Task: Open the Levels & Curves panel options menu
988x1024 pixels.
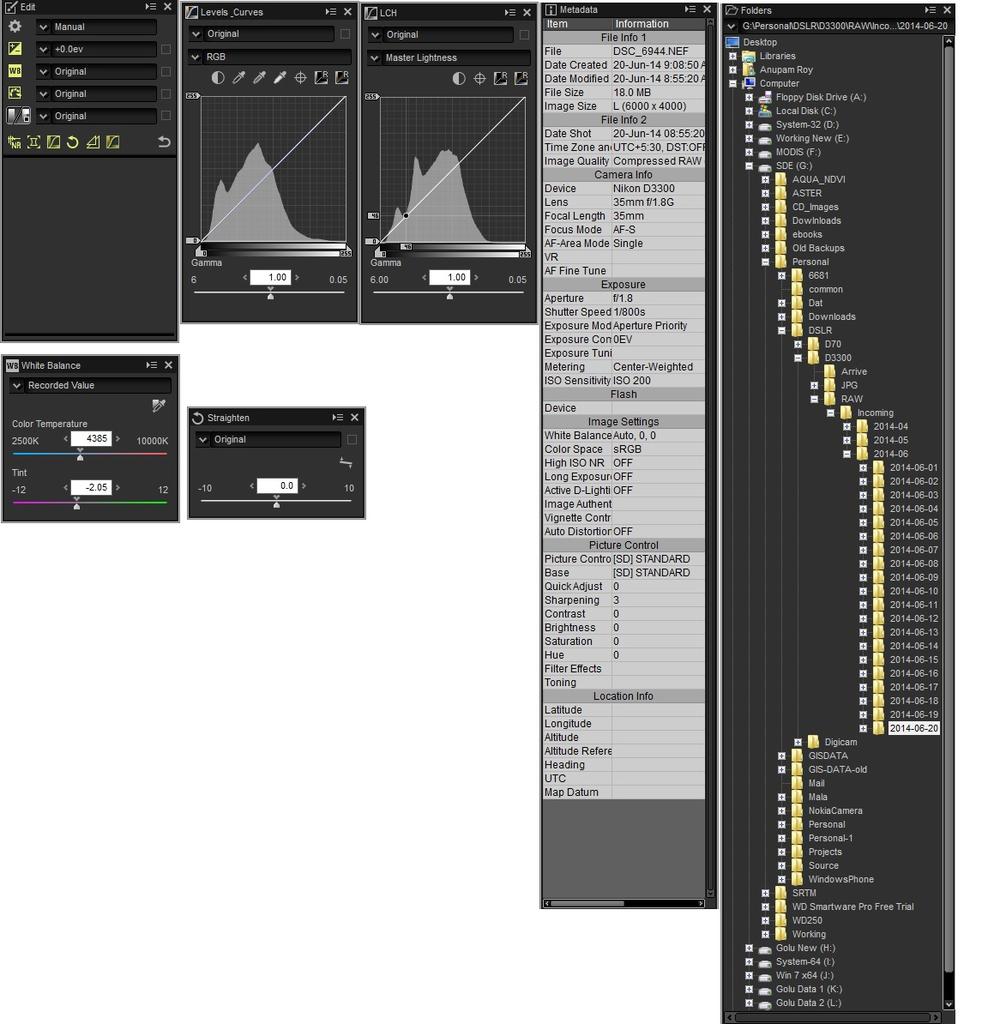Action: tap(330, 12)
